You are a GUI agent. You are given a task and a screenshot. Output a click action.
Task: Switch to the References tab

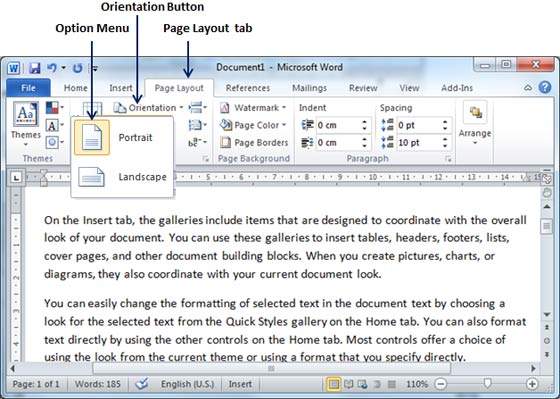(x=248, y=88)
